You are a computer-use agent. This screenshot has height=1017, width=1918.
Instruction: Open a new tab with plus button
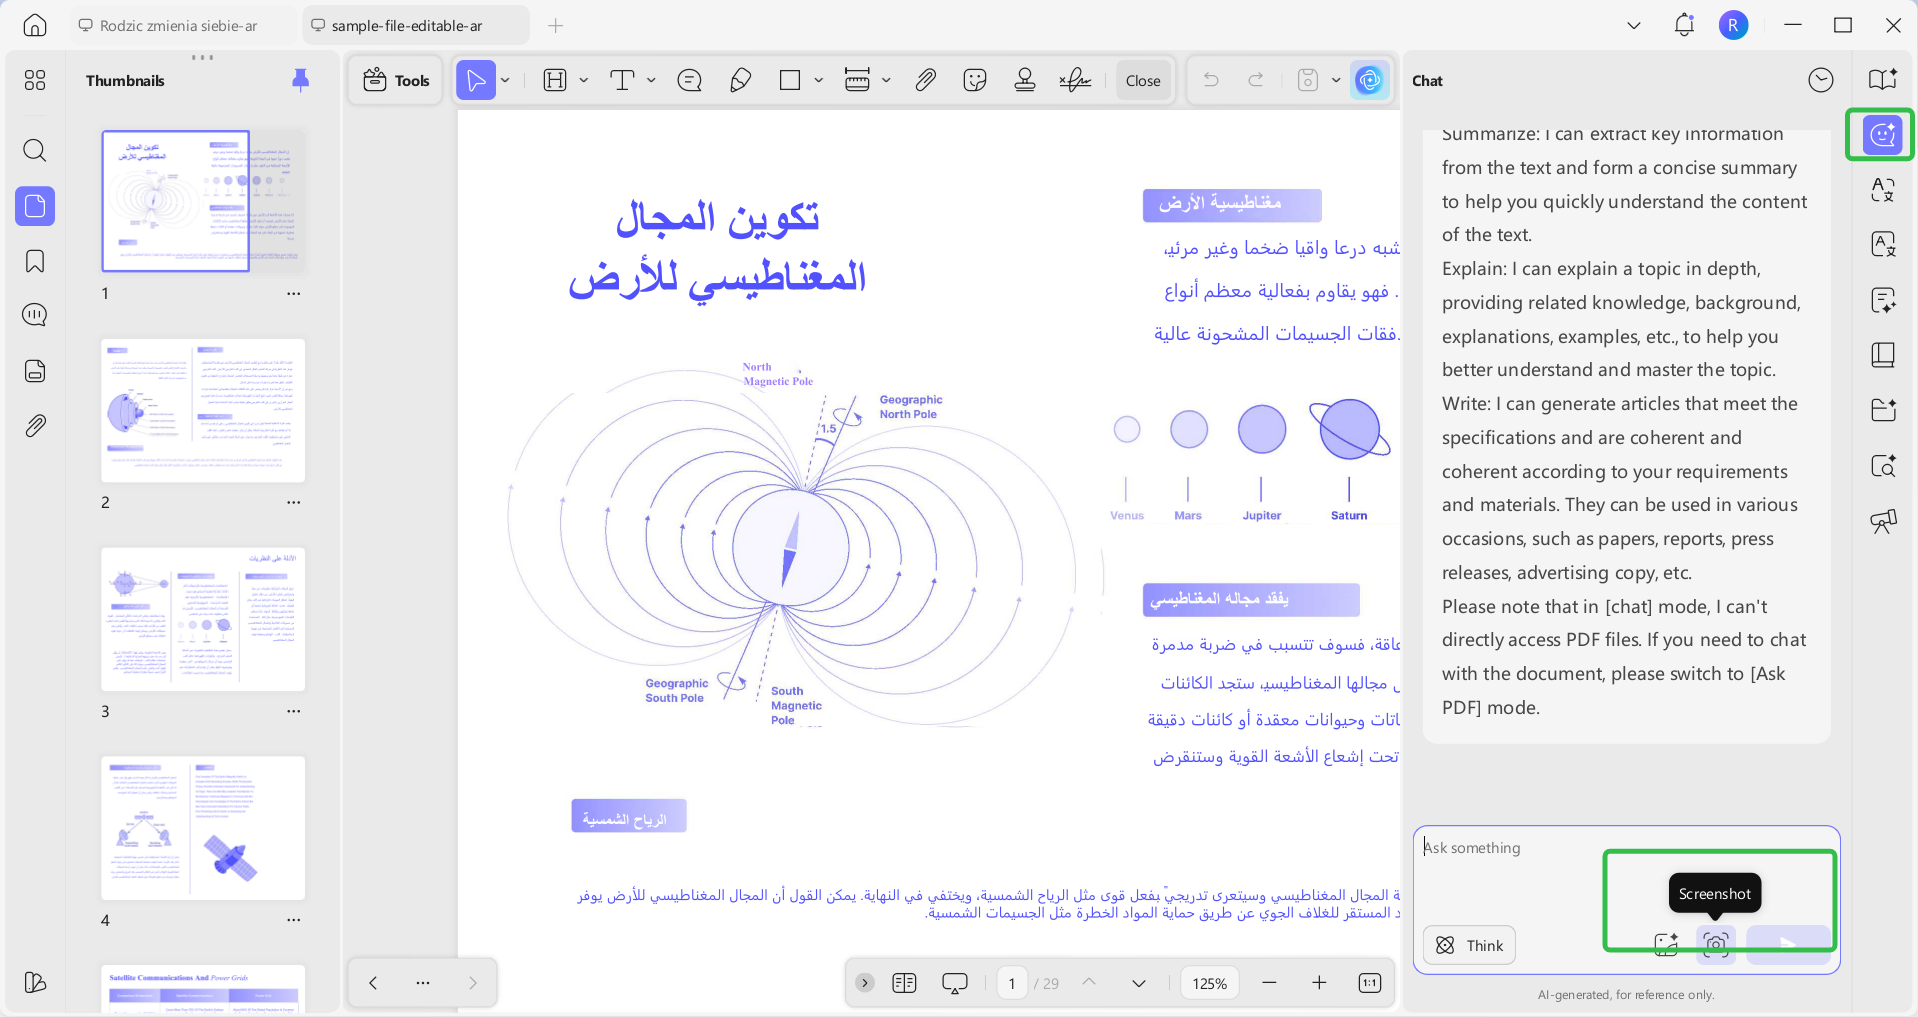point(556,26)
